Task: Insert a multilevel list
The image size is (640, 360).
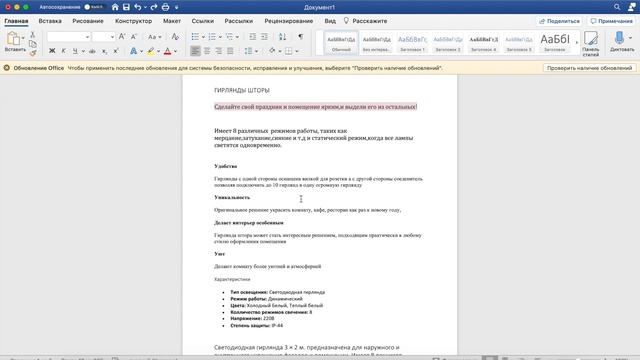Action: point(229,37)
